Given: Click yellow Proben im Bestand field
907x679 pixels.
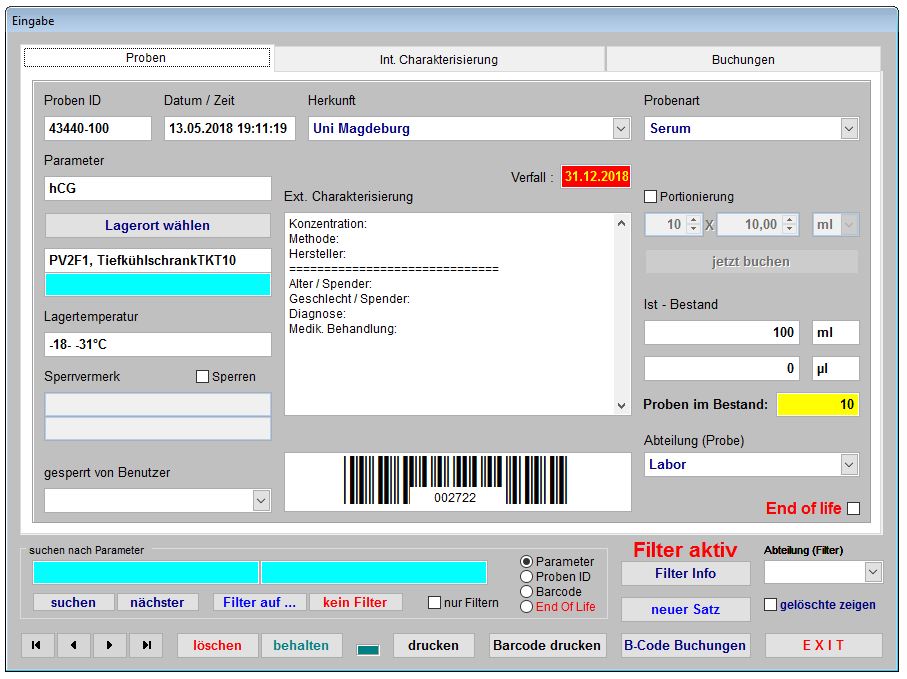Looking at the screenshot, I should 818,404.
